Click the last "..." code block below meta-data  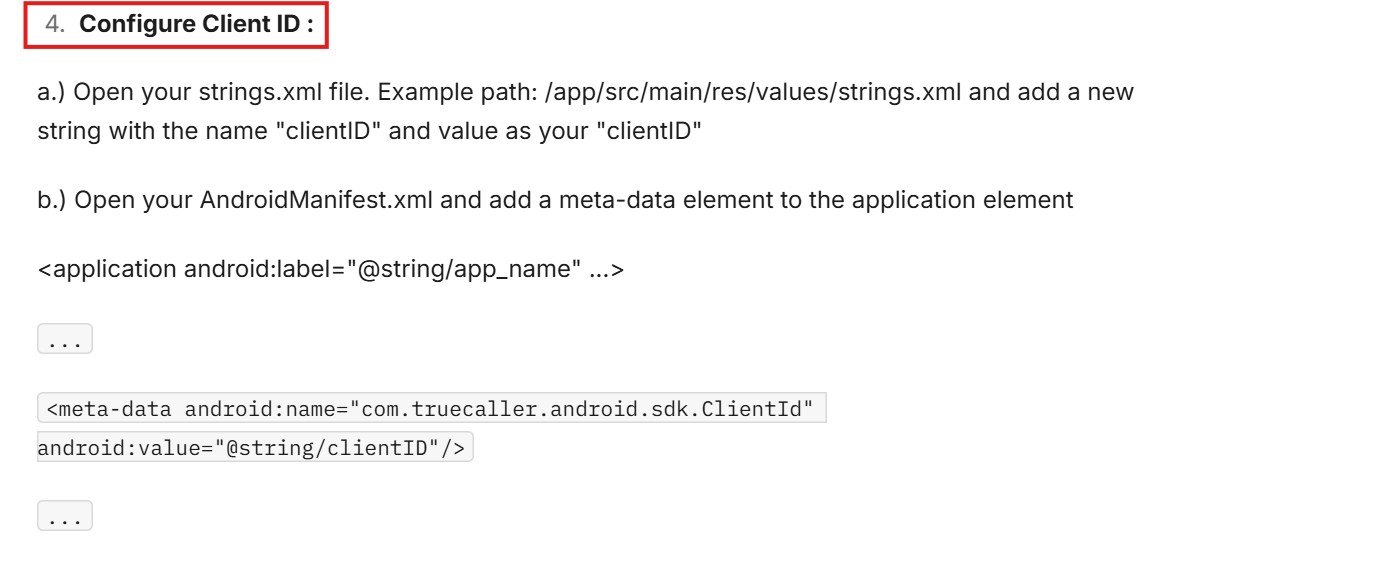point(65,517)
